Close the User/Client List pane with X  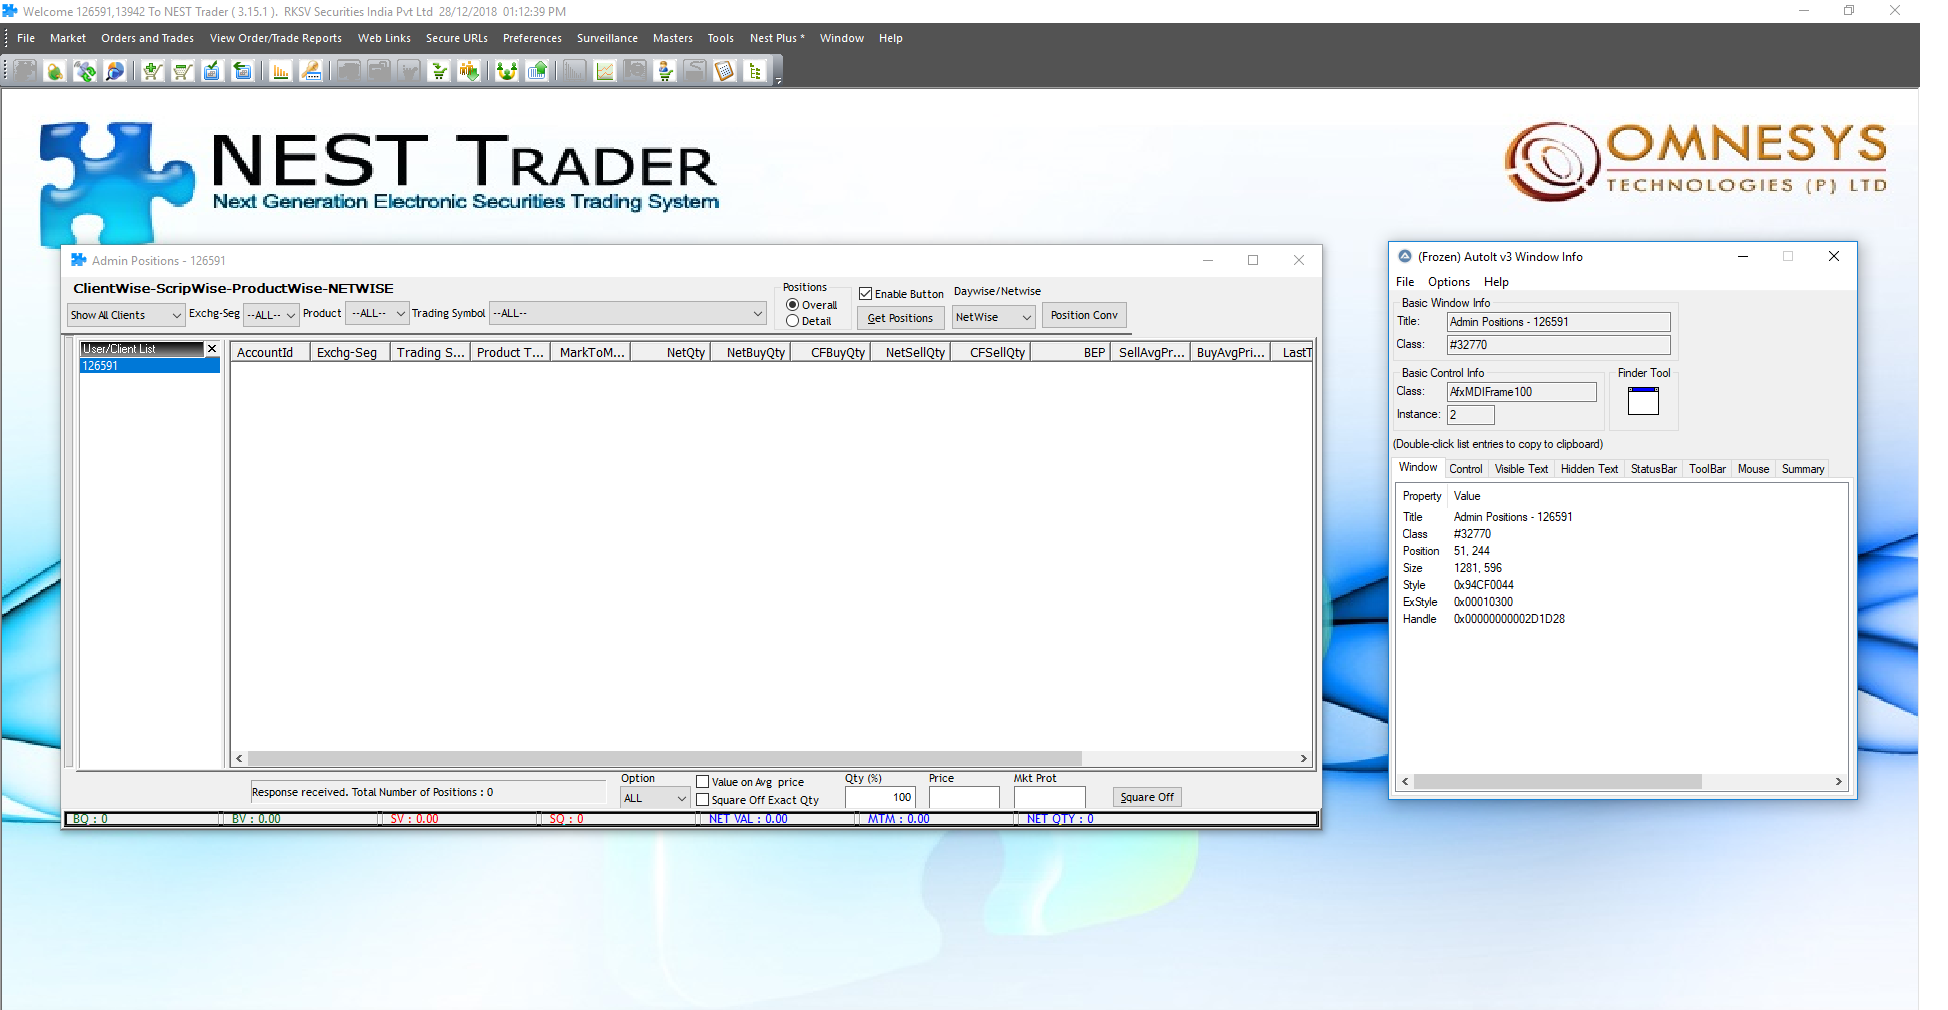[x=212, y=348]
